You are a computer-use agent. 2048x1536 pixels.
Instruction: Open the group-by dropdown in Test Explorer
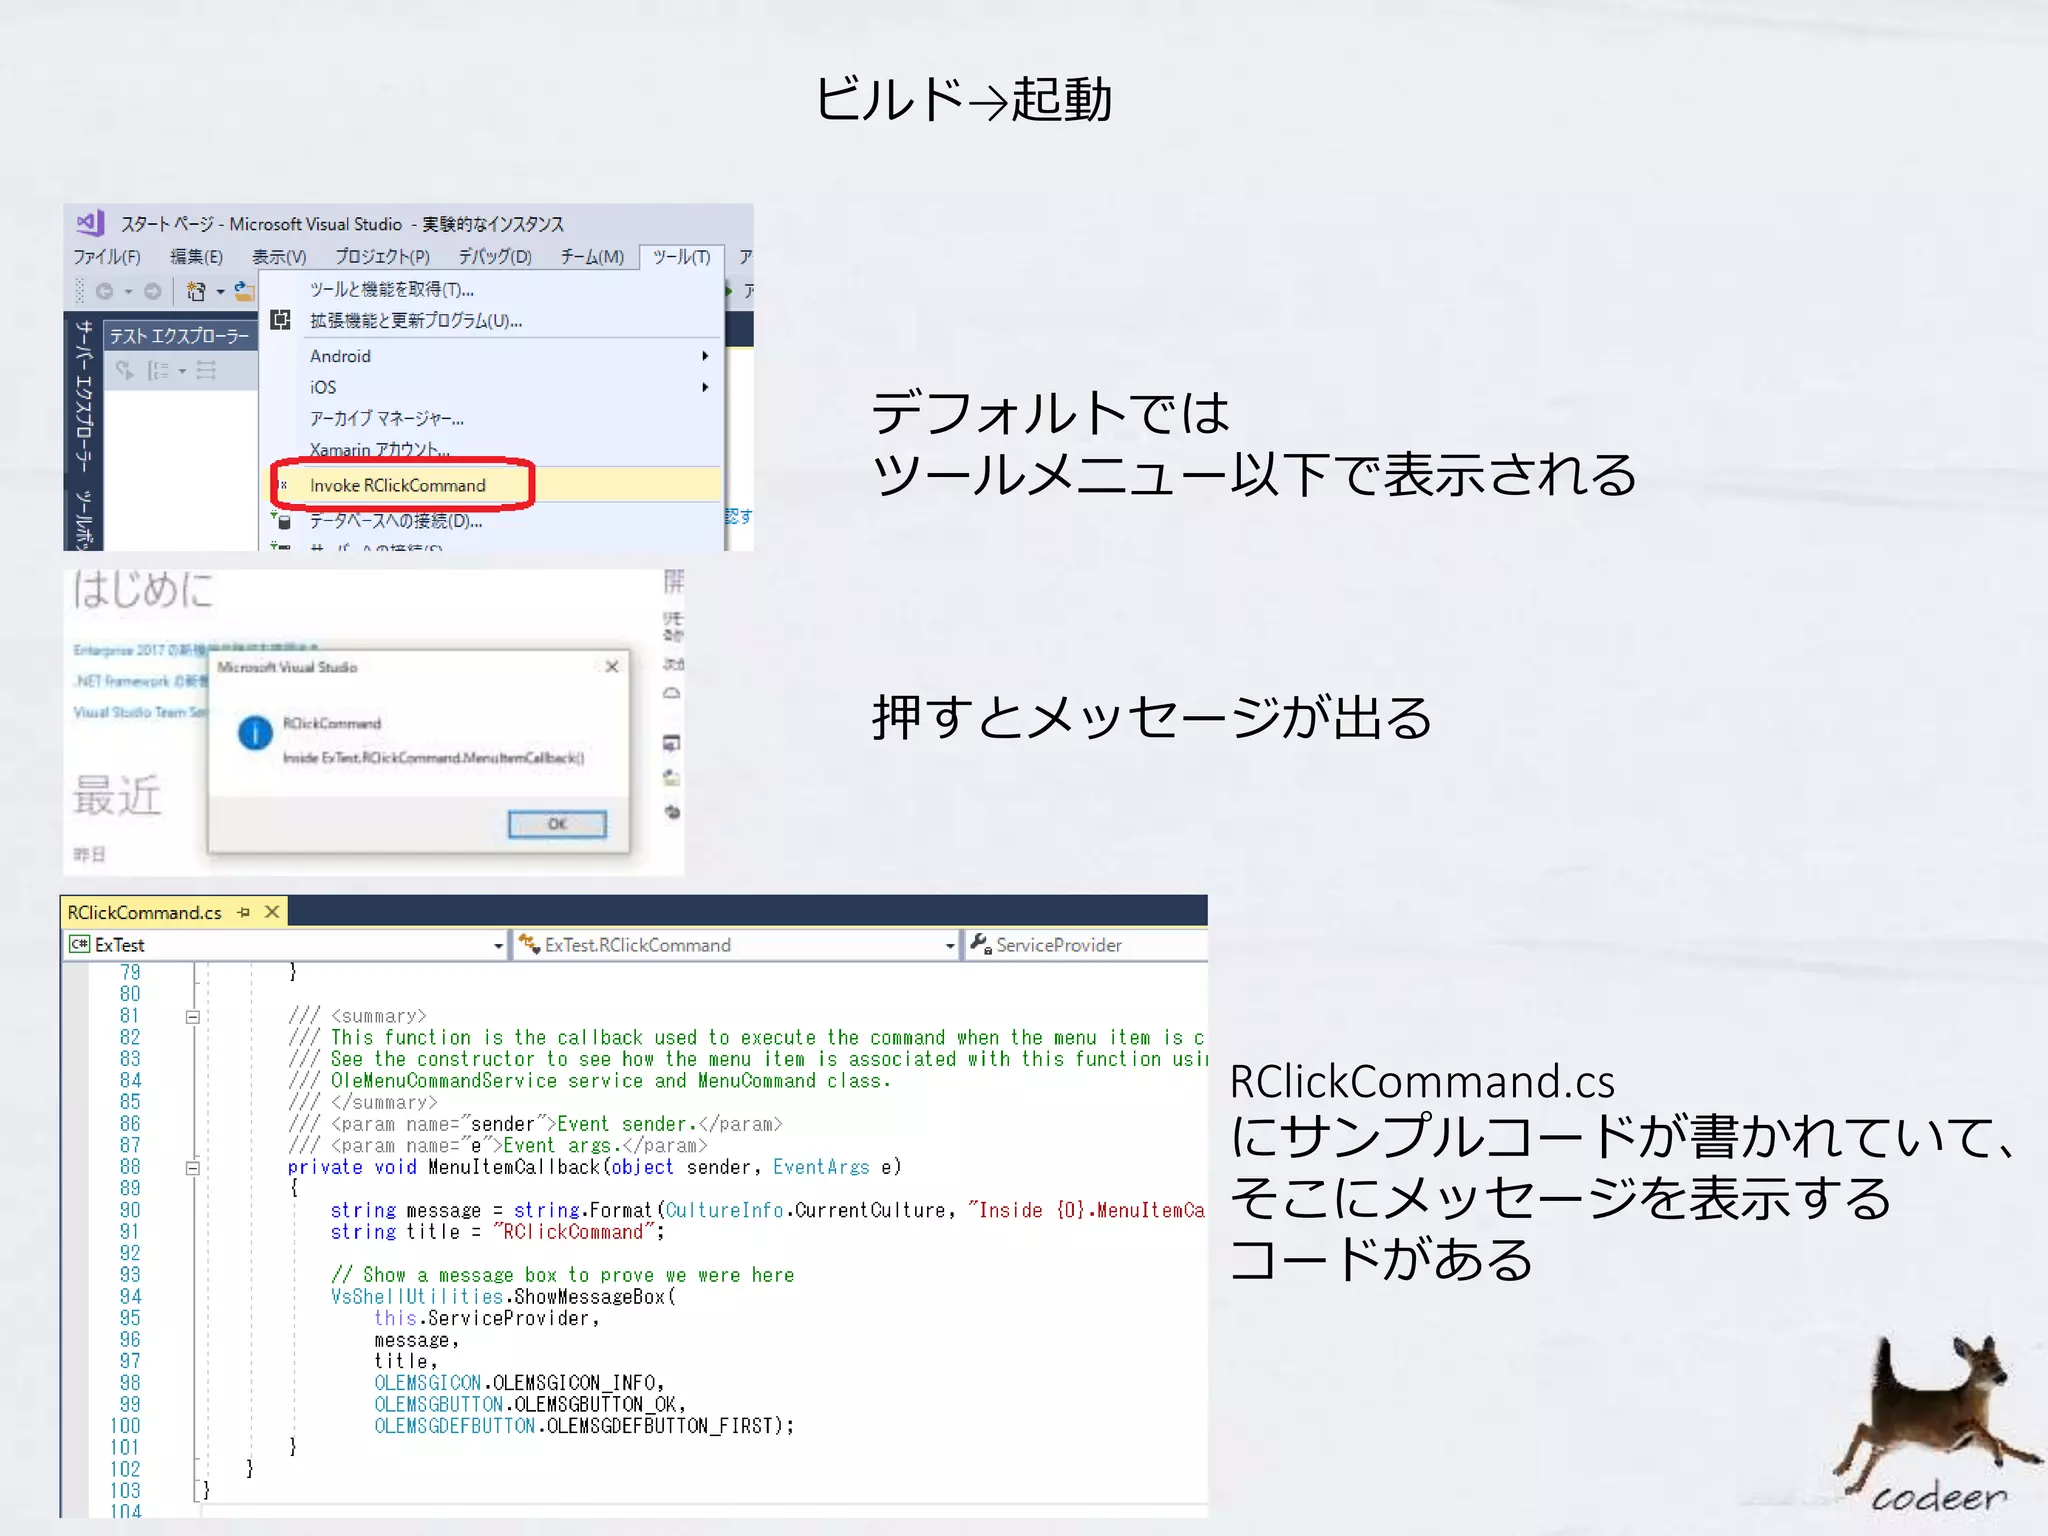[x=182, y=372]
